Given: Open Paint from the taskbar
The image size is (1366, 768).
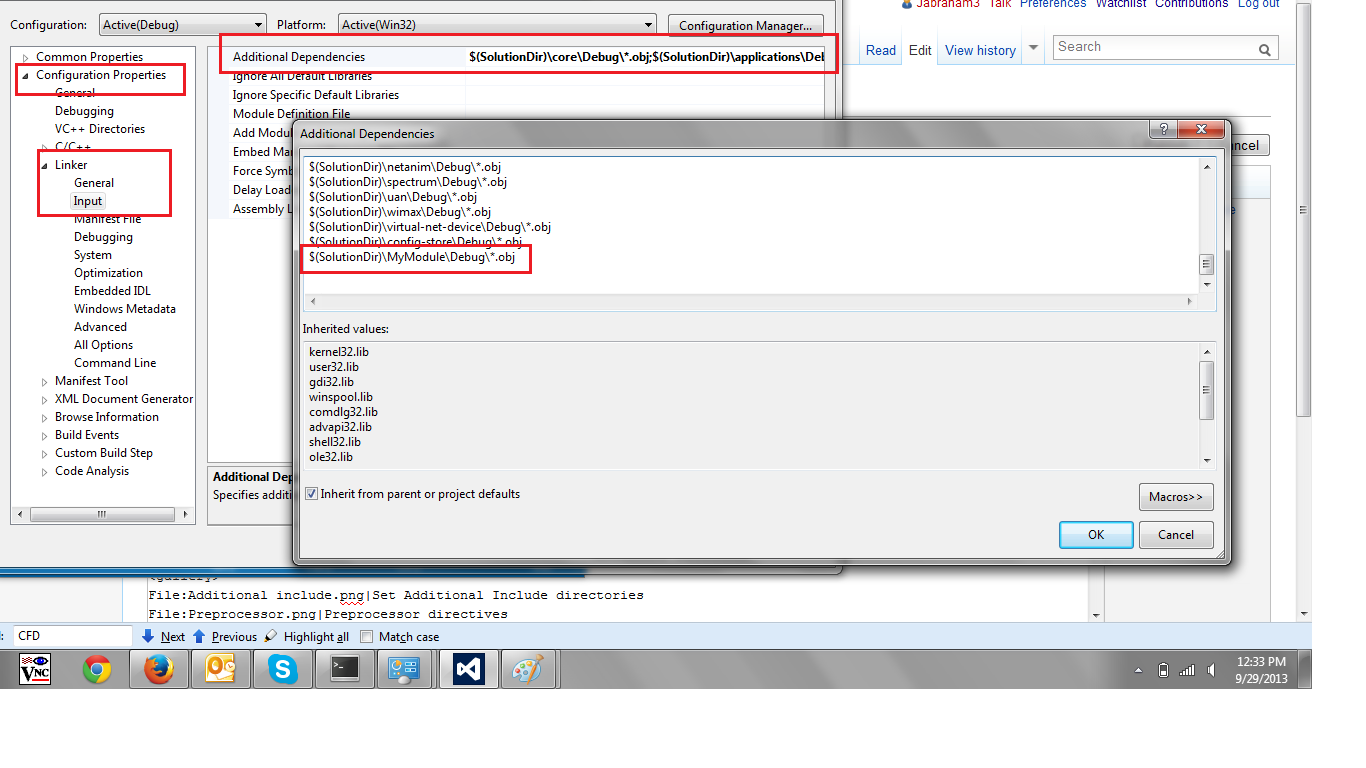Looking at the screenshot, I should point(527,669).
